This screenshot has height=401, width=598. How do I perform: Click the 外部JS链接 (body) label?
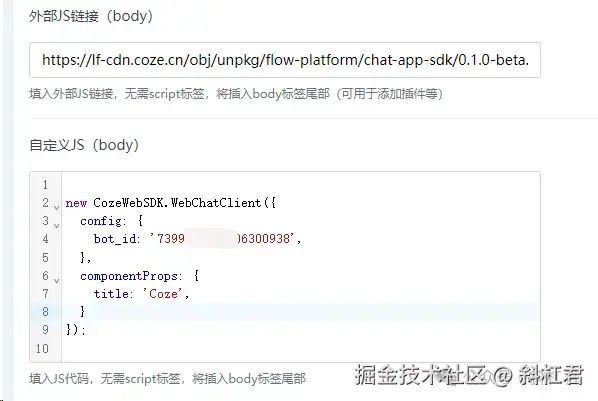click(91, 16)
